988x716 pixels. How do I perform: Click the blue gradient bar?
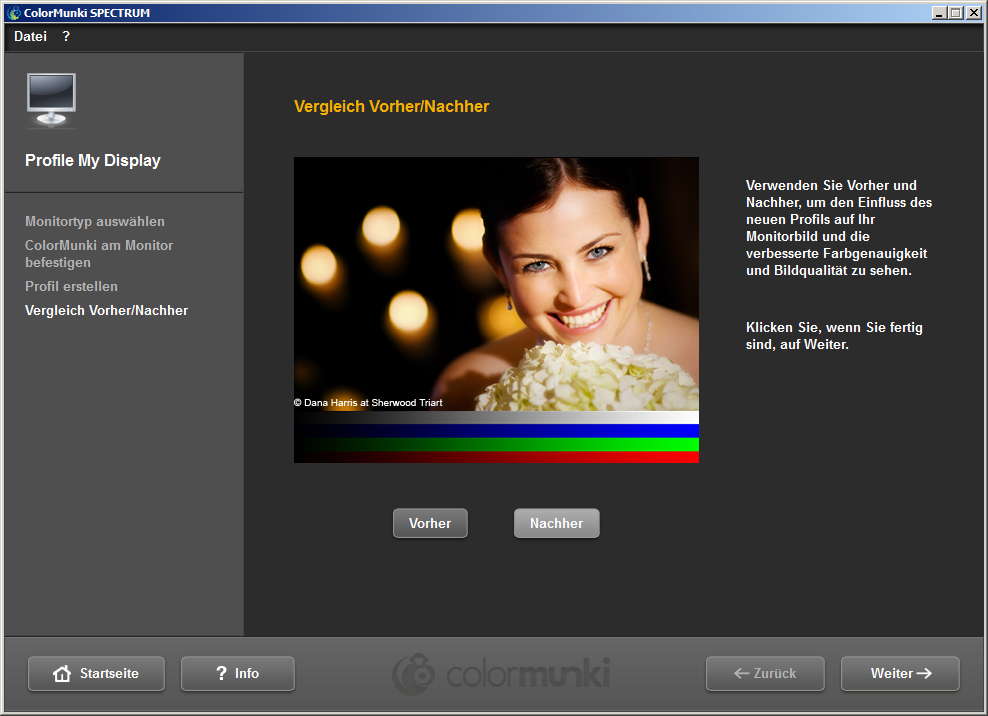coord(496,430)
